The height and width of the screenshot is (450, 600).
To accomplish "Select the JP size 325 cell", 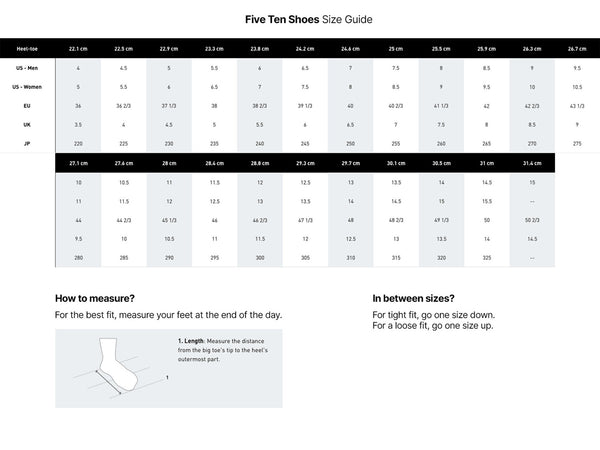I will click(486, 258).
